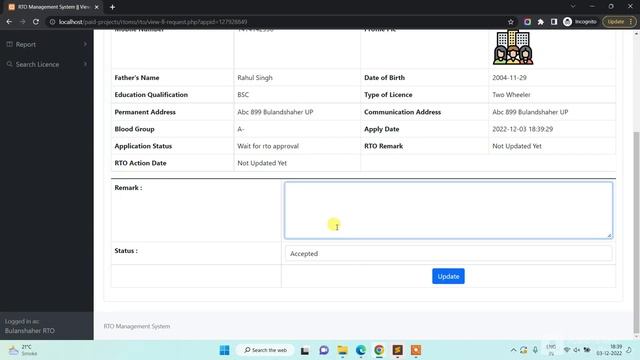This screenshot has height=360, width=640.
Task: Open the tab search dropdown arrow
Action: [x=573, y=6]
